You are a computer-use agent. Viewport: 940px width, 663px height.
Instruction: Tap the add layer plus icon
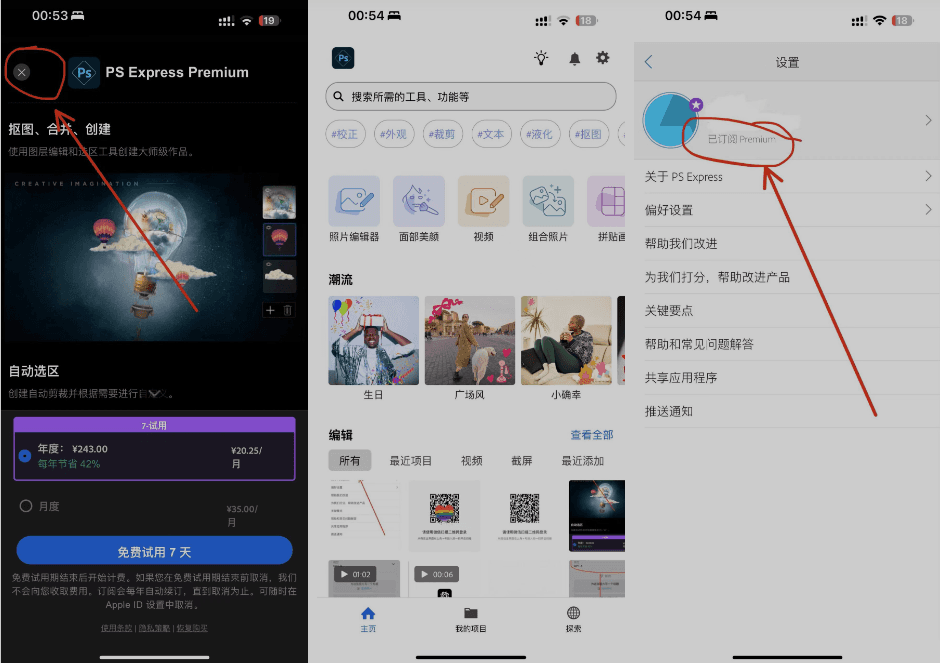(270, 310)
